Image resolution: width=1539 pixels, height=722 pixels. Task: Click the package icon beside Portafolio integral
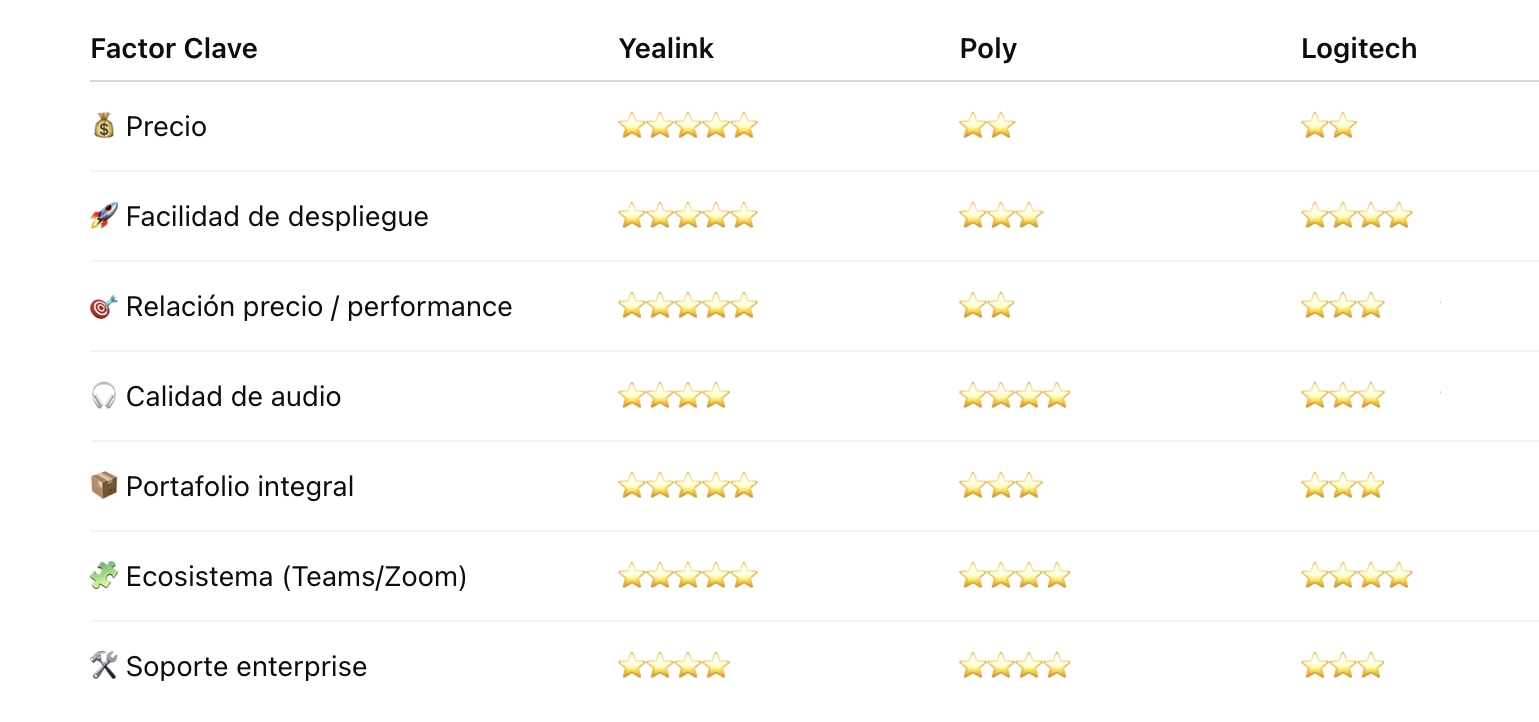click(104, 486)
